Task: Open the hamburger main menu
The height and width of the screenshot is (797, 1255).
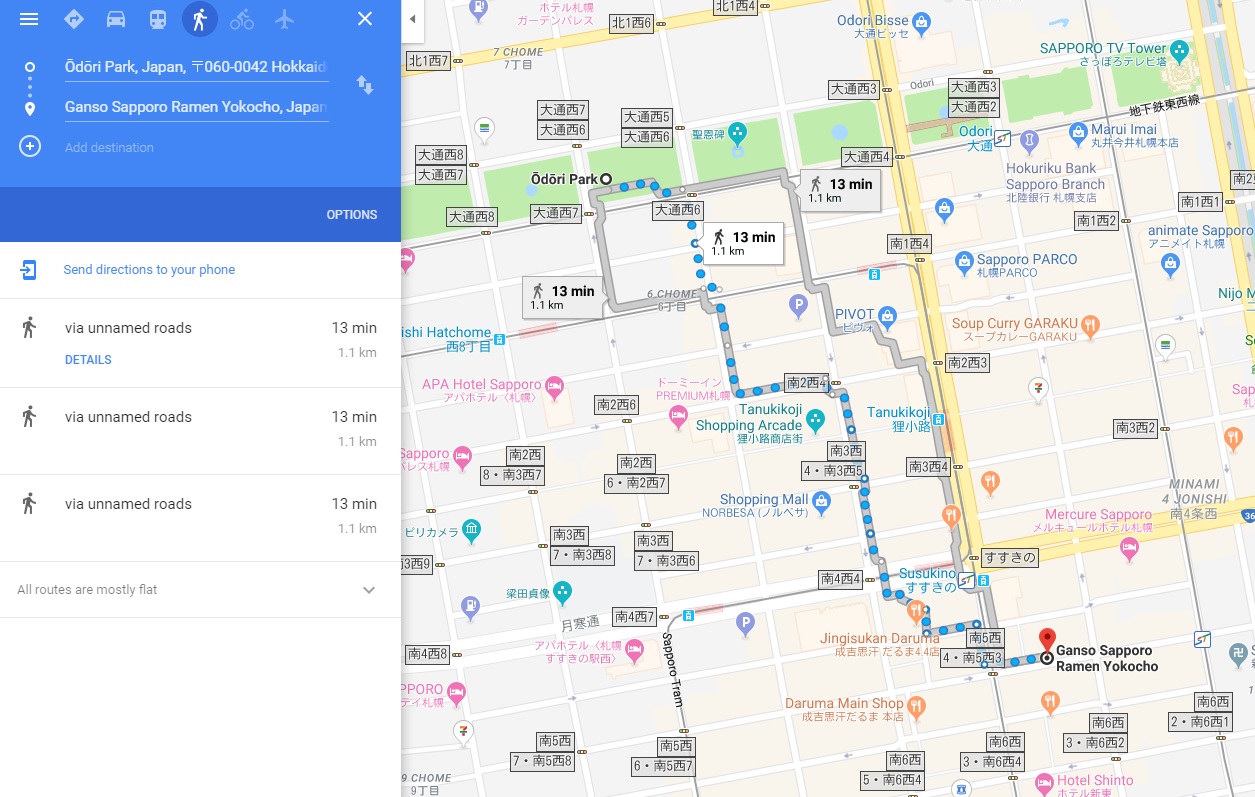Action: click(29, 19)
